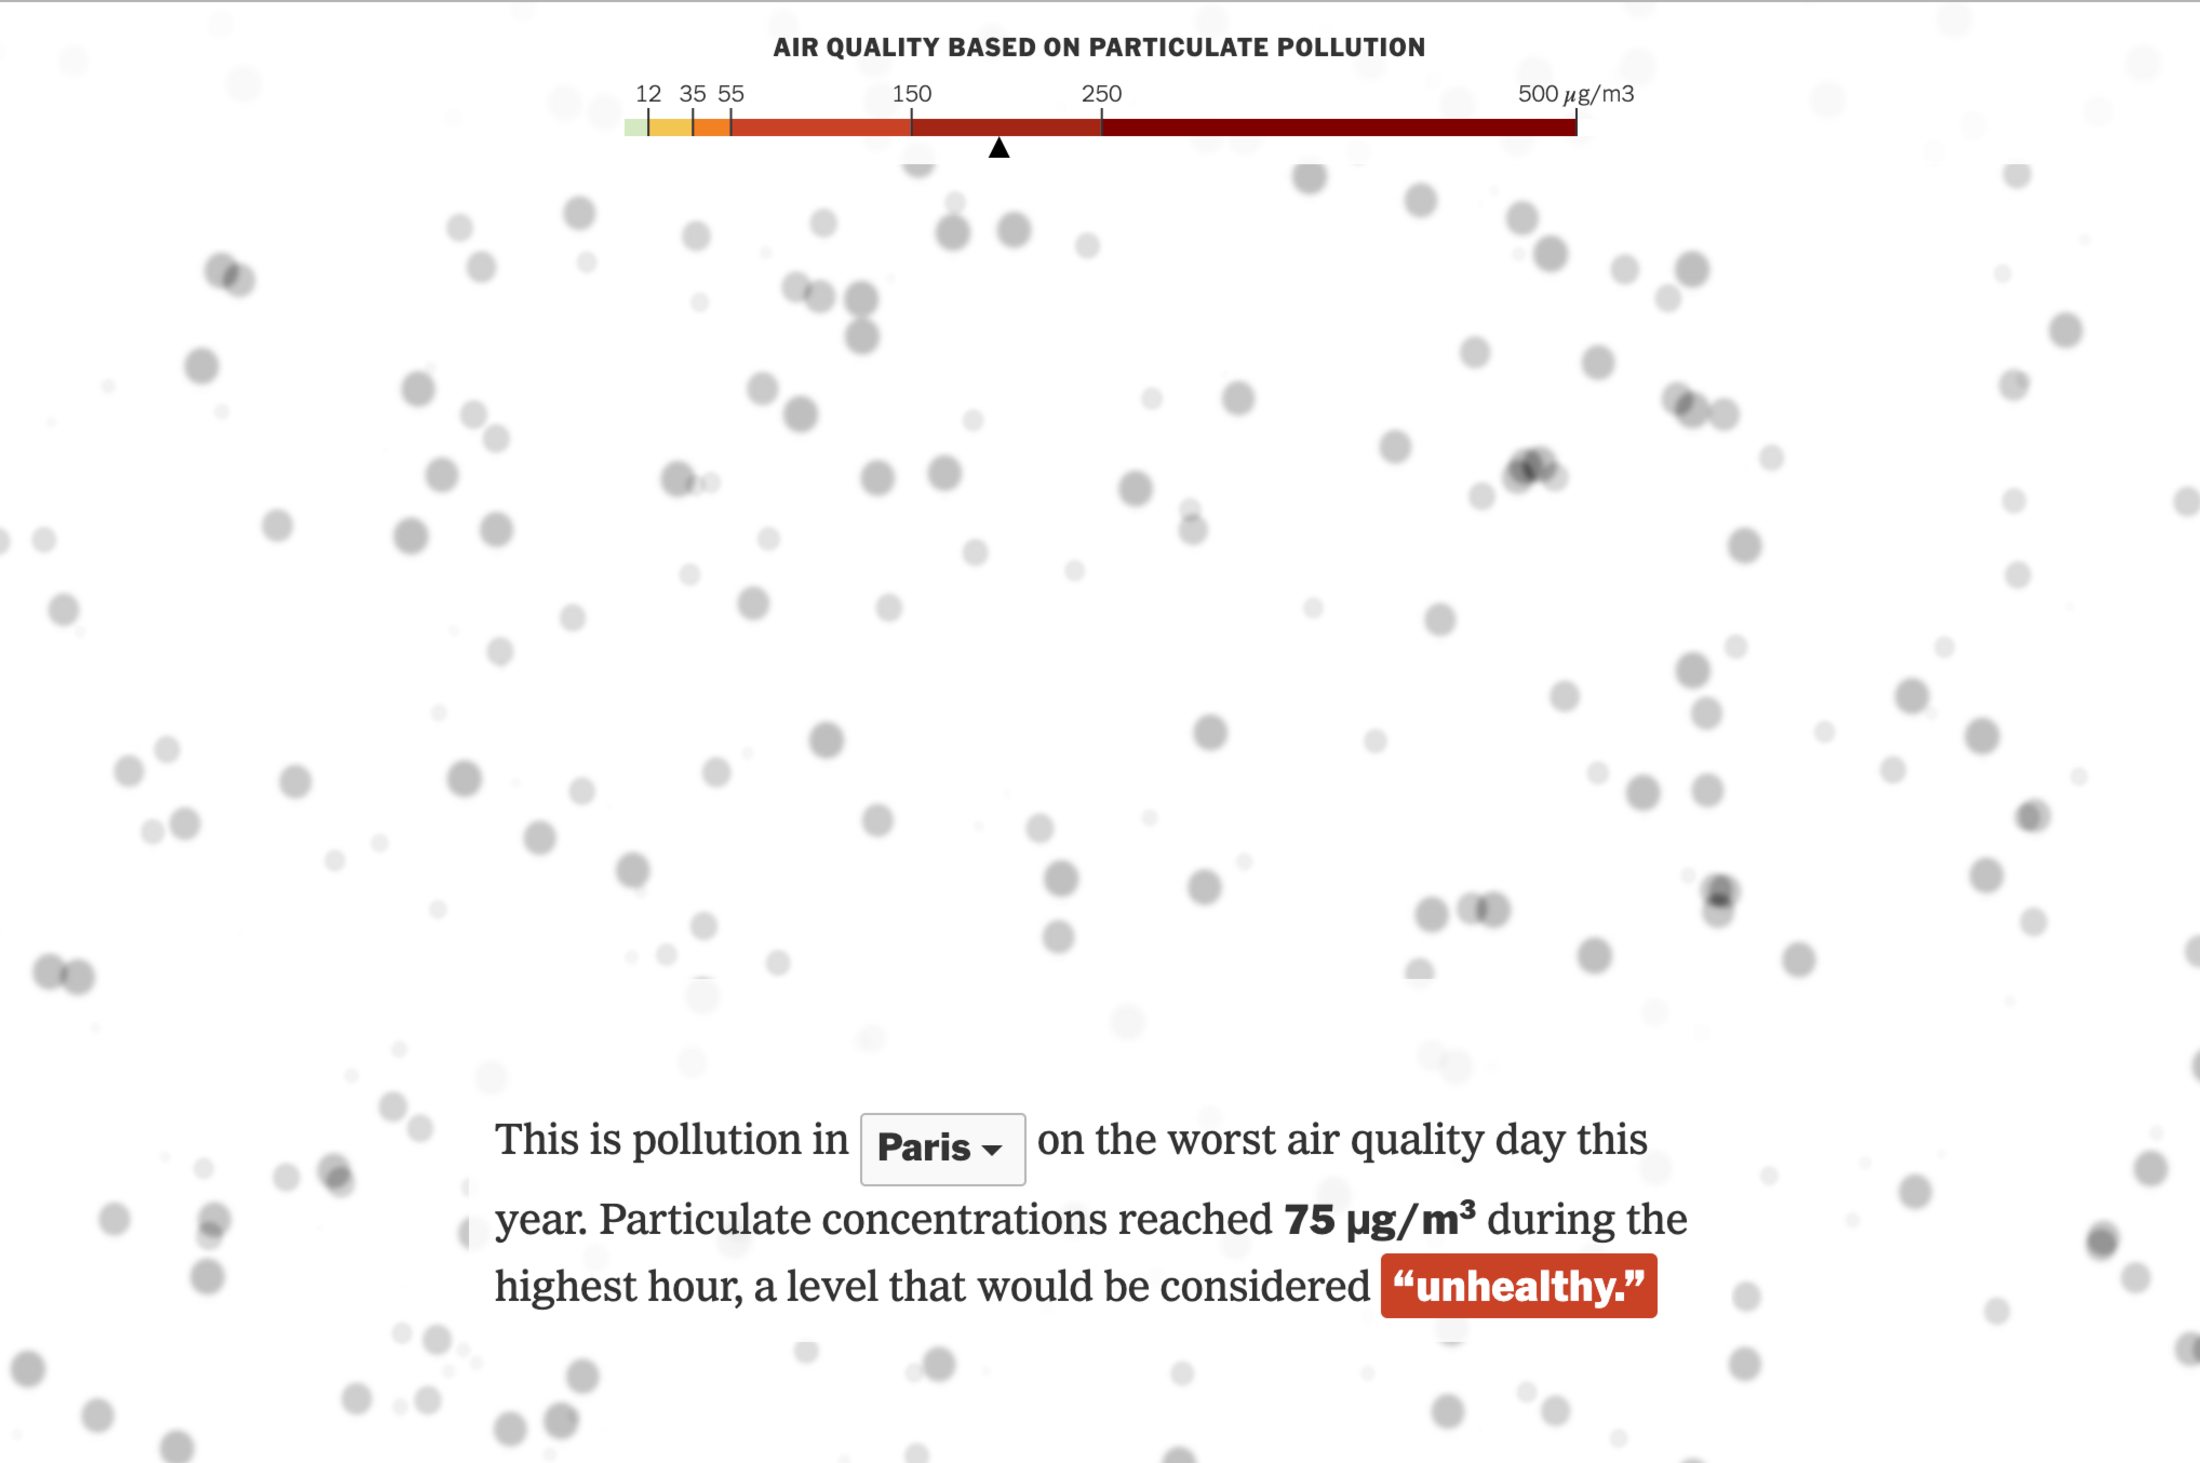The width and height of the screenshot is (2200, 1463).
Task: Click the scale segment between 150 and 250
Action: click(1005, 127)
